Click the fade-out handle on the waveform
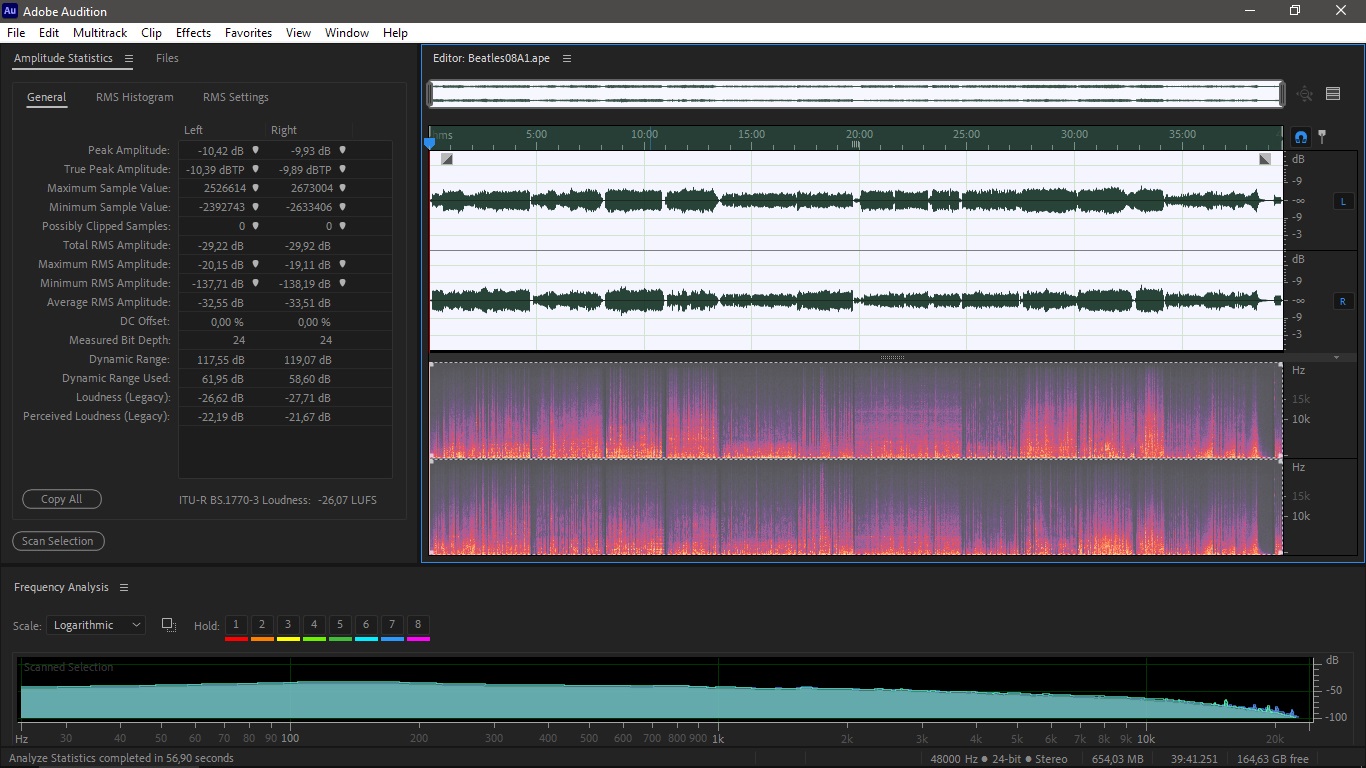Viewport: 1366px width, 768px height. pyautogui.click(x=1265, y=159)
